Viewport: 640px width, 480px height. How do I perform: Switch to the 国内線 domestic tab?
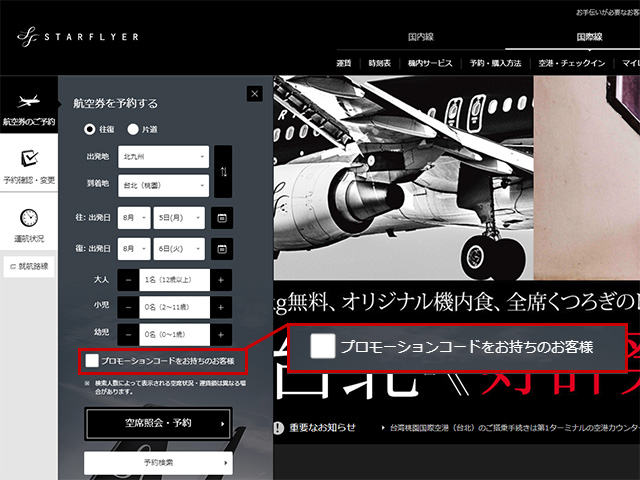click(420, 37)
